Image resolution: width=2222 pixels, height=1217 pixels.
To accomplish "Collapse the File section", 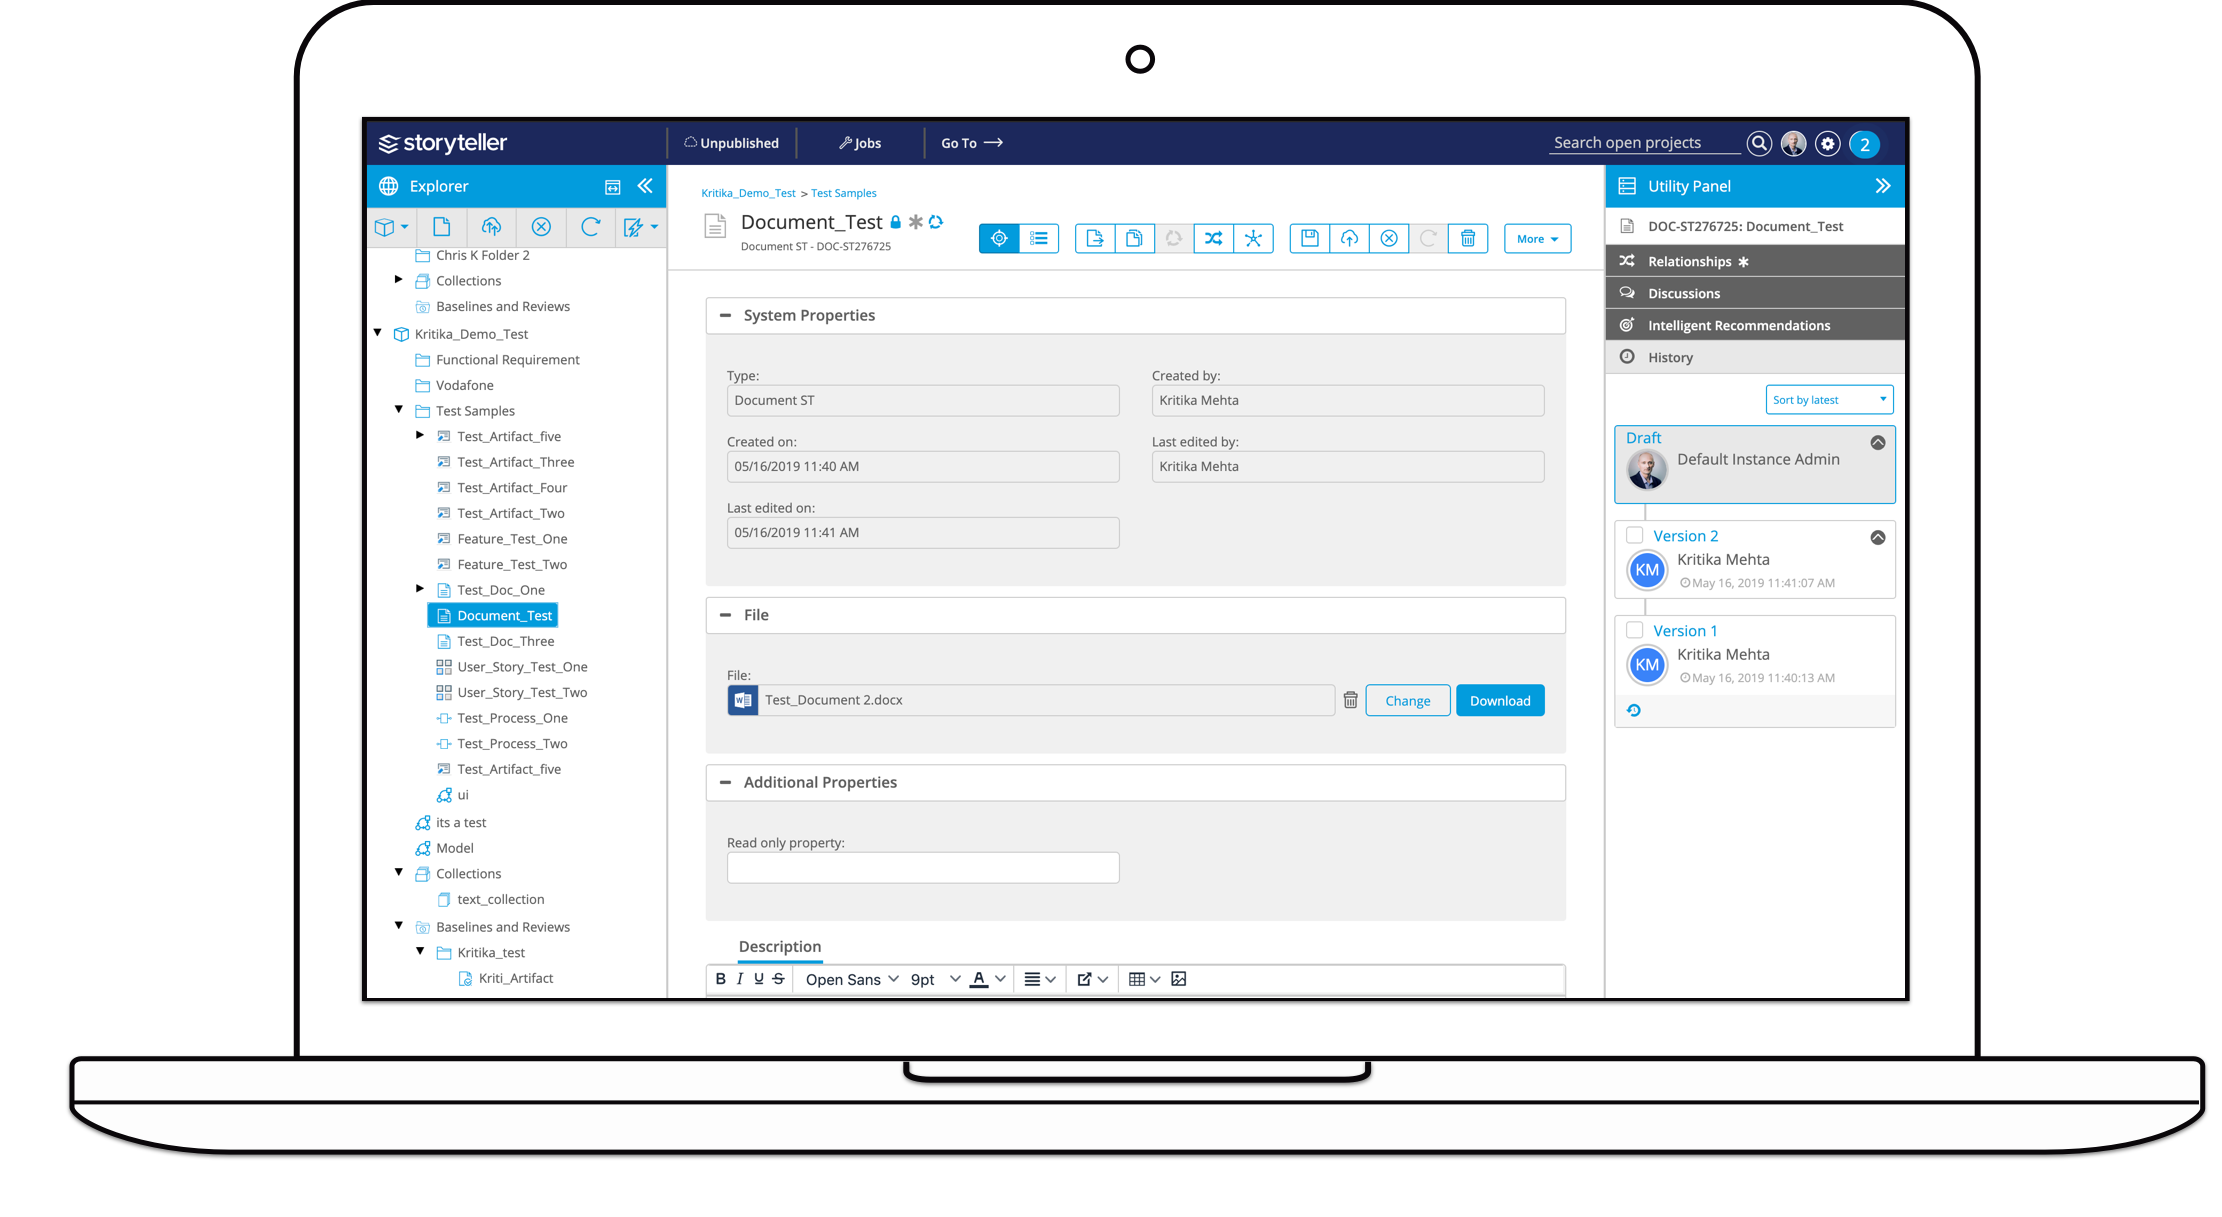I will coord(725,615).
